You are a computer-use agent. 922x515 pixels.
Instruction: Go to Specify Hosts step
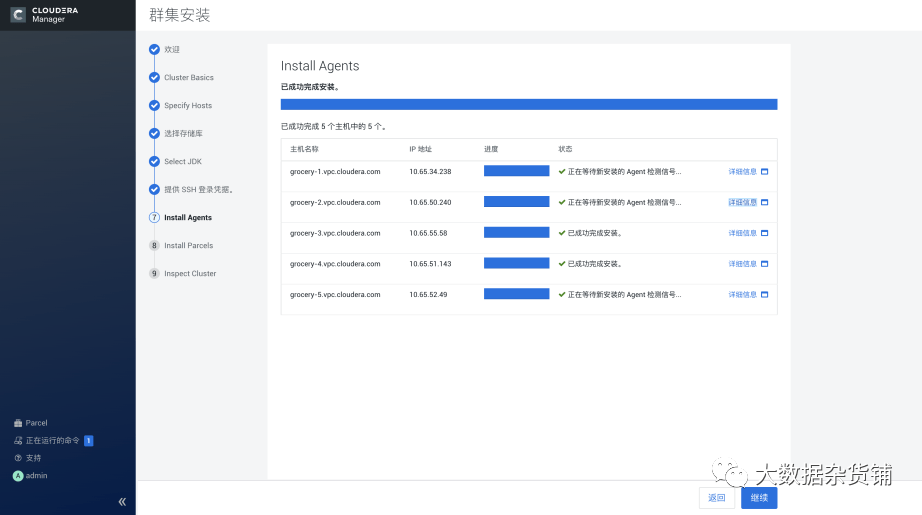pyautogui.click(x=188, y=106)
